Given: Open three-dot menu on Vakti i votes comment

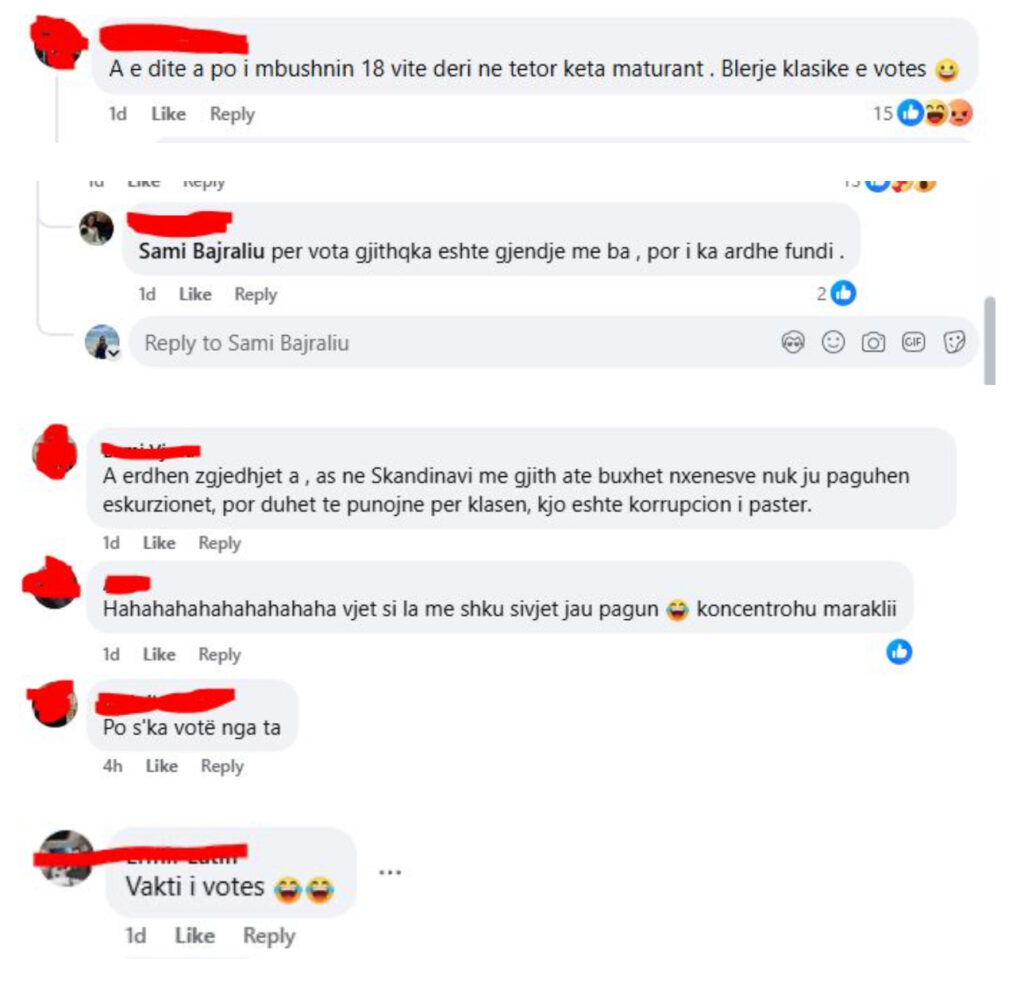Looking at the screenshot, I should 390,872.
